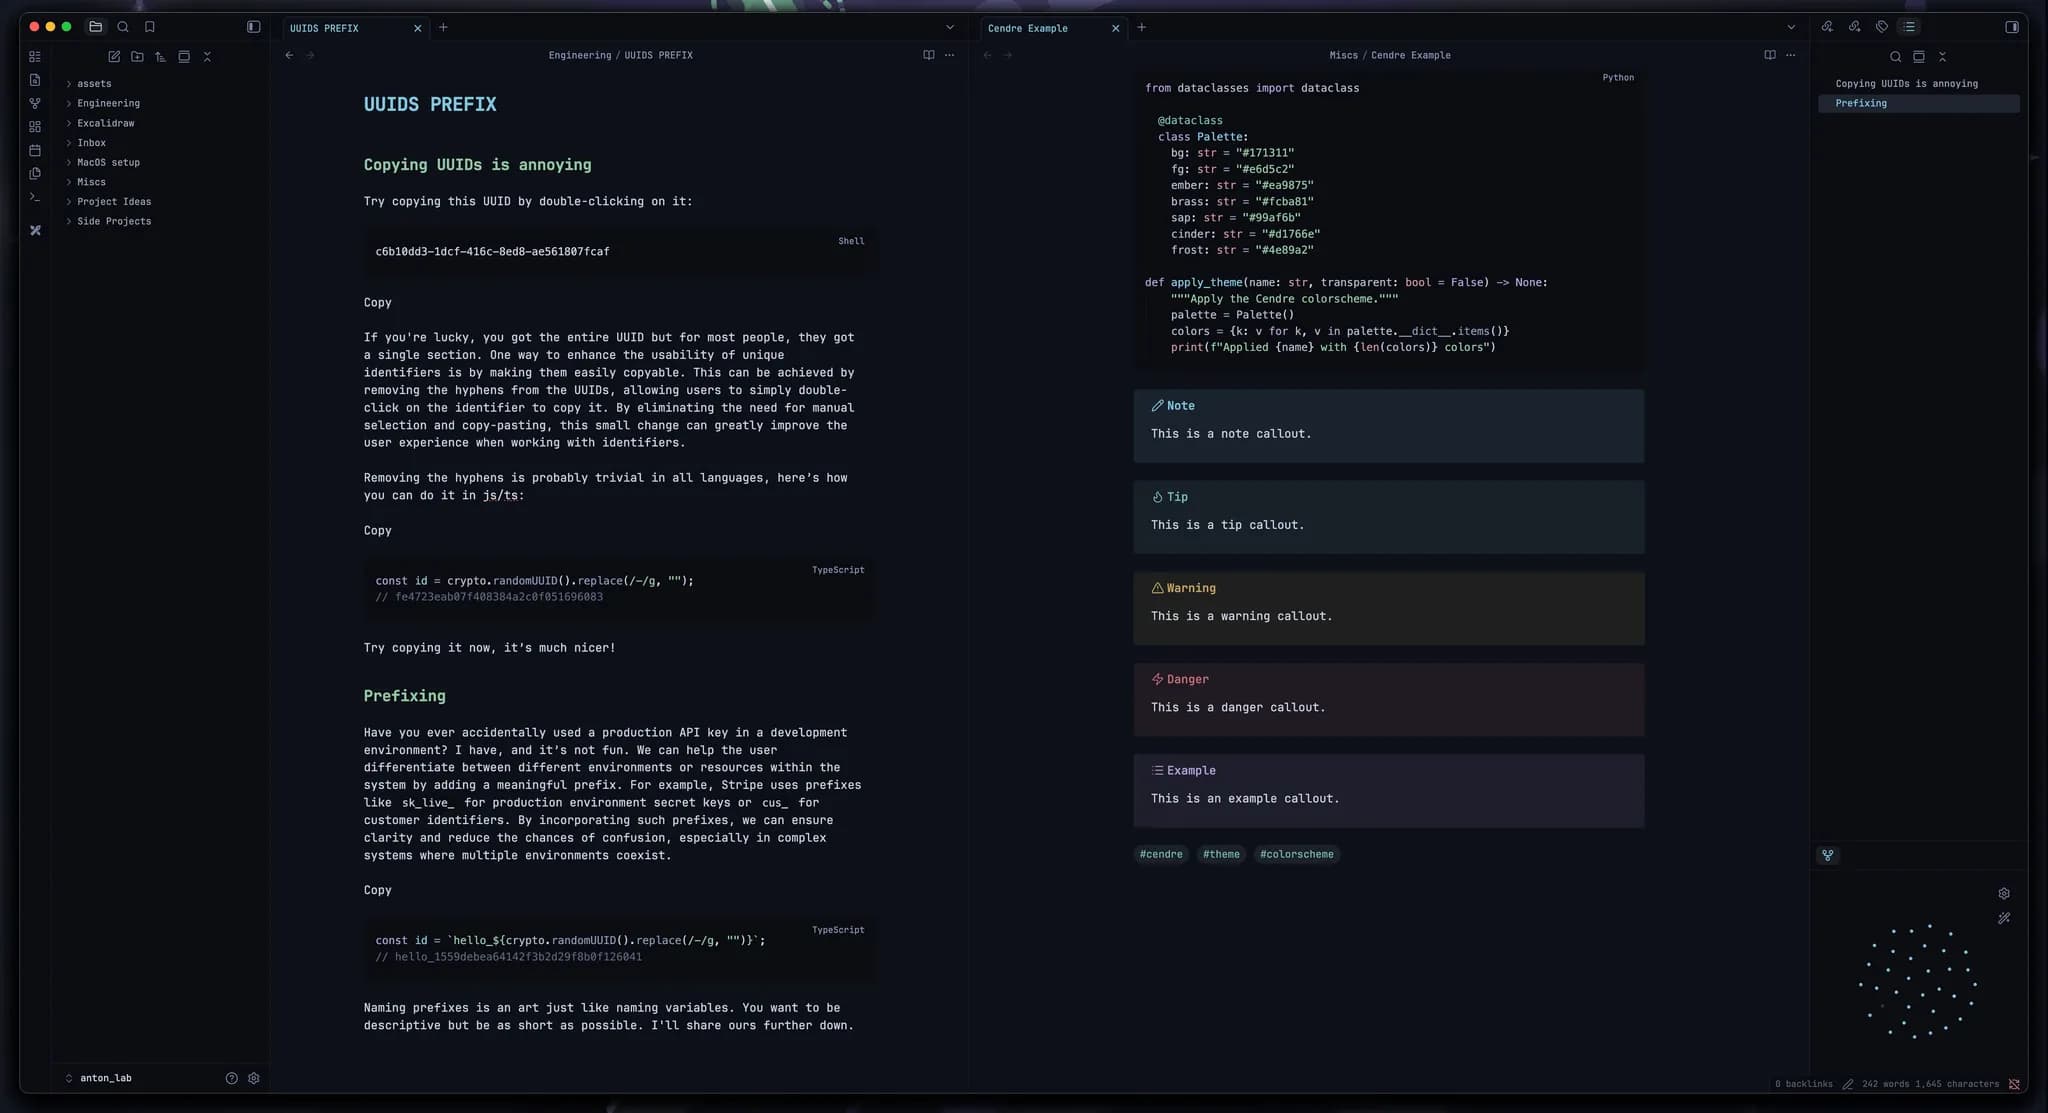2048x1113 pixels.
Task: Toggle auto-reveal in outline panel
Action: click(x=1918, y=57)
